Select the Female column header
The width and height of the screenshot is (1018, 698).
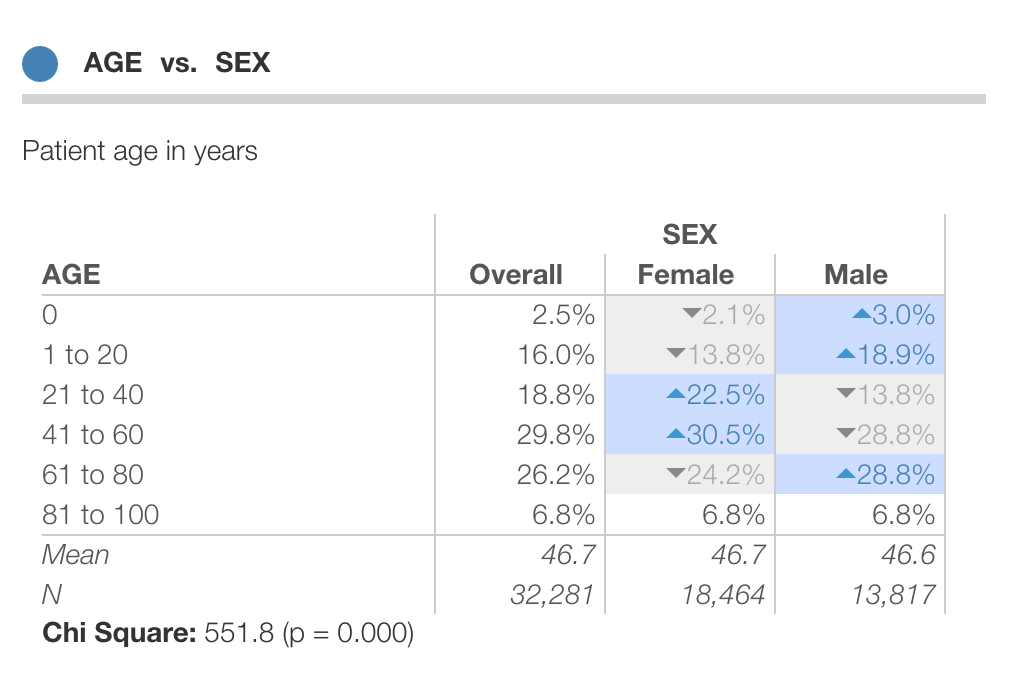point(686,275)
